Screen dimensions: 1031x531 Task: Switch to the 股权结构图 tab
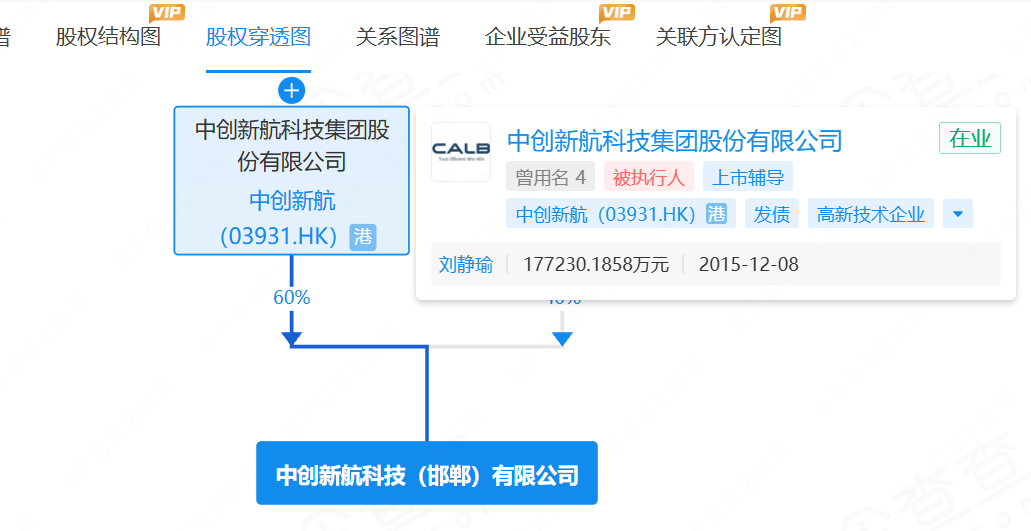click(108, 37)
